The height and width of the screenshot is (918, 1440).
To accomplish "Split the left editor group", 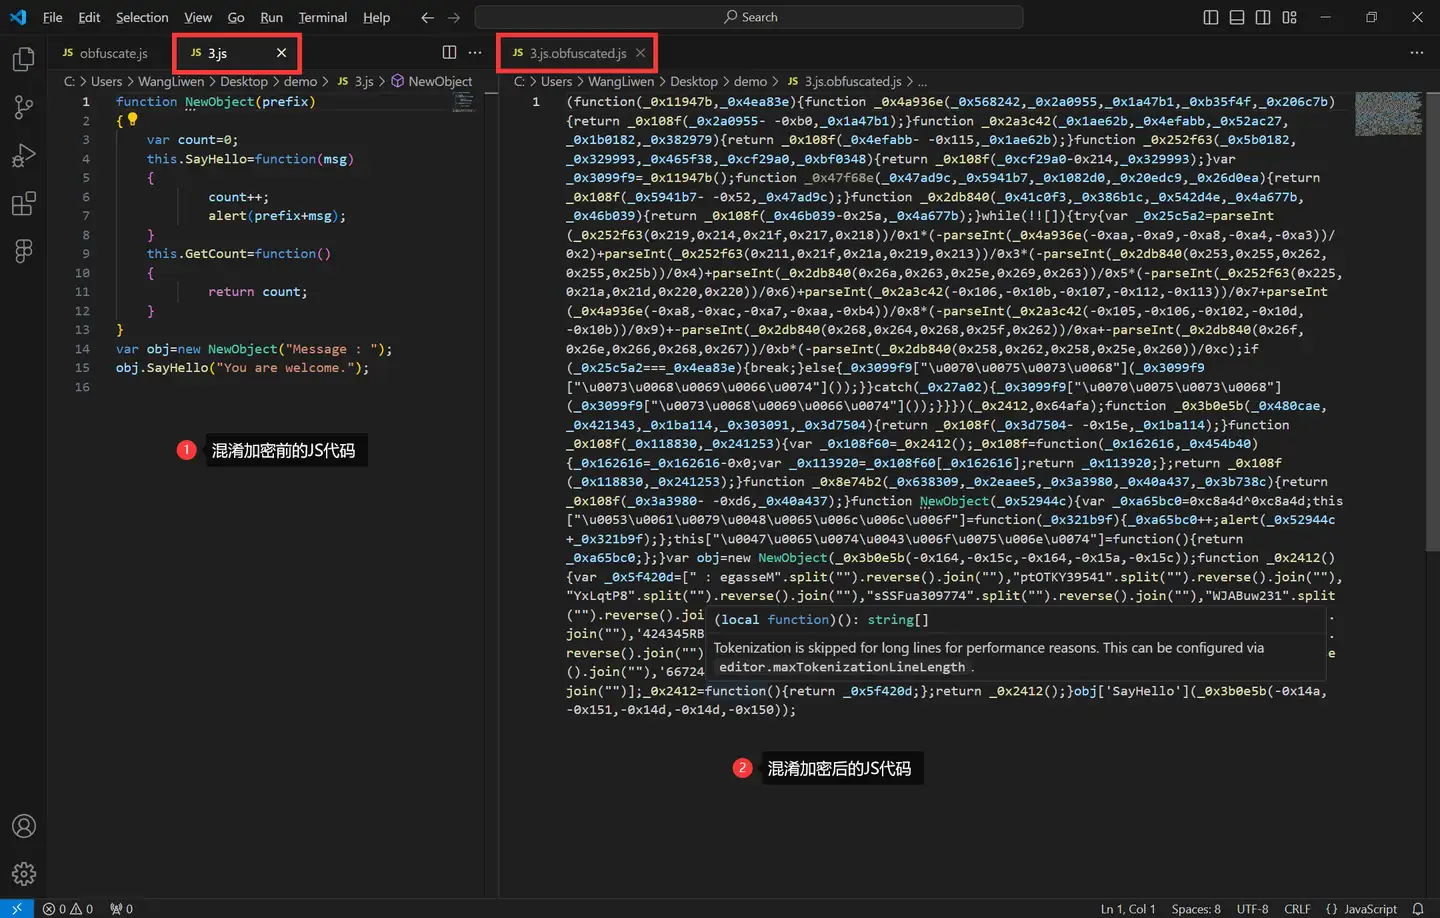I will (x=449, y=52).
